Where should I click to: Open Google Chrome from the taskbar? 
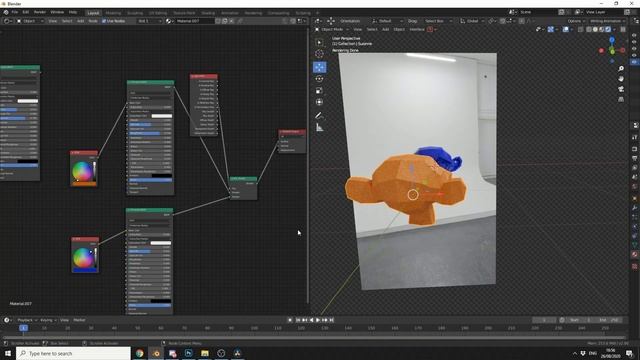click(140, 353)
